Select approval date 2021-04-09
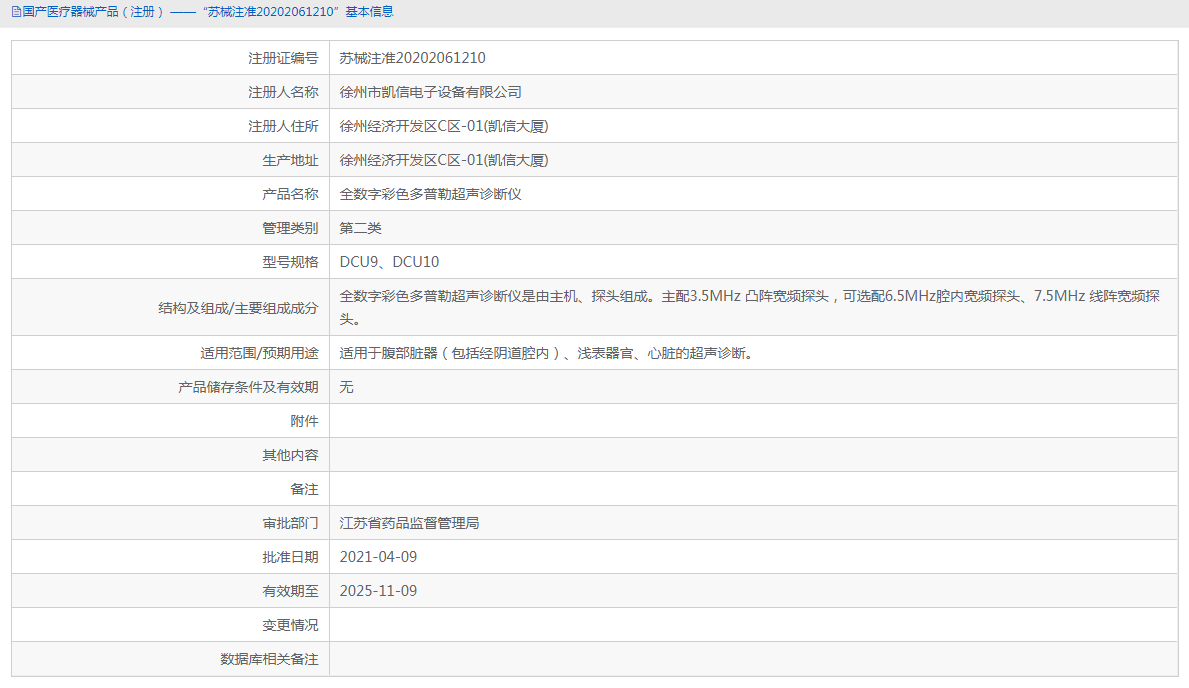This screenshot has width=1189, height=688. click(378, 557)
